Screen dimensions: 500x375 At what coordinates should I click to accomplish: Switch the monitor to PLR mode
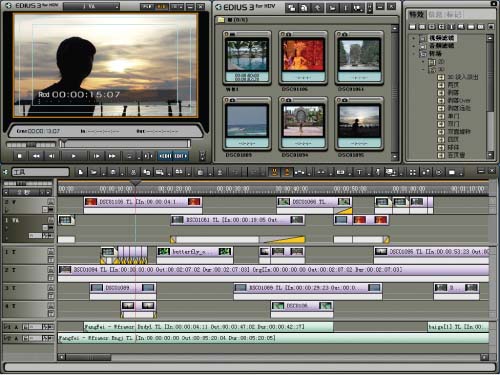click(x=147, y=6)
